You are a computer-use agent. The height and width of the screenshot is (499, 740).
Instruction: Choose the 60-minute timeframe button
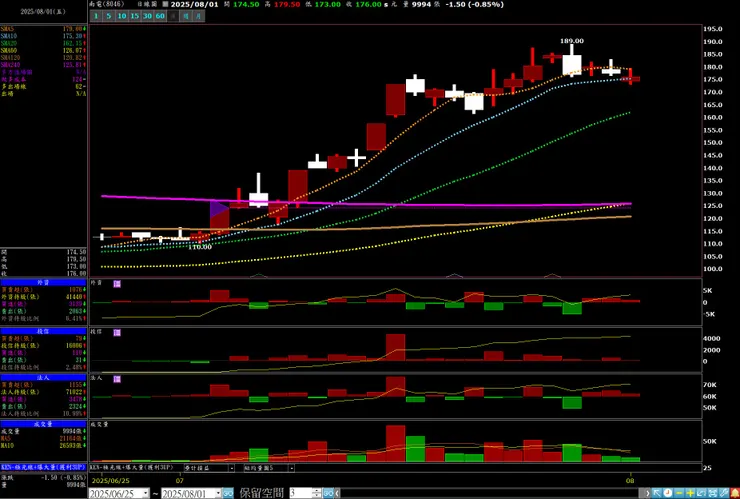(160, 16)
